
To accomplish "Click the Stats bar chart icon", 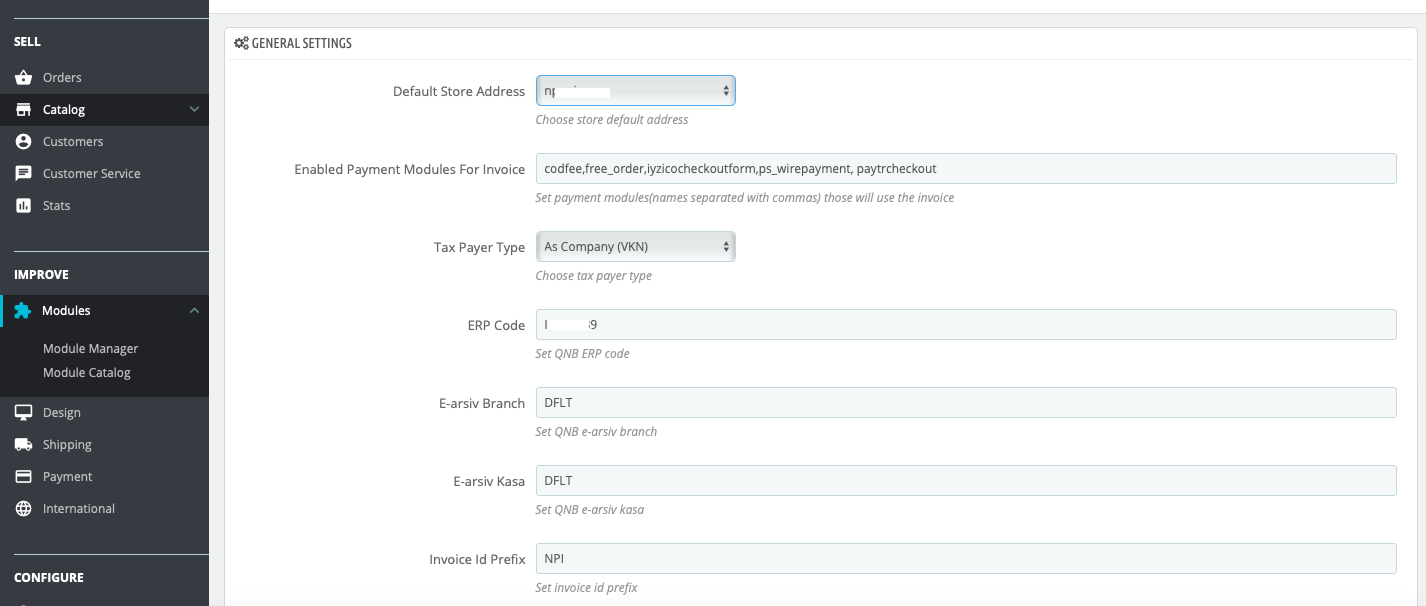I will pos(23,206).
